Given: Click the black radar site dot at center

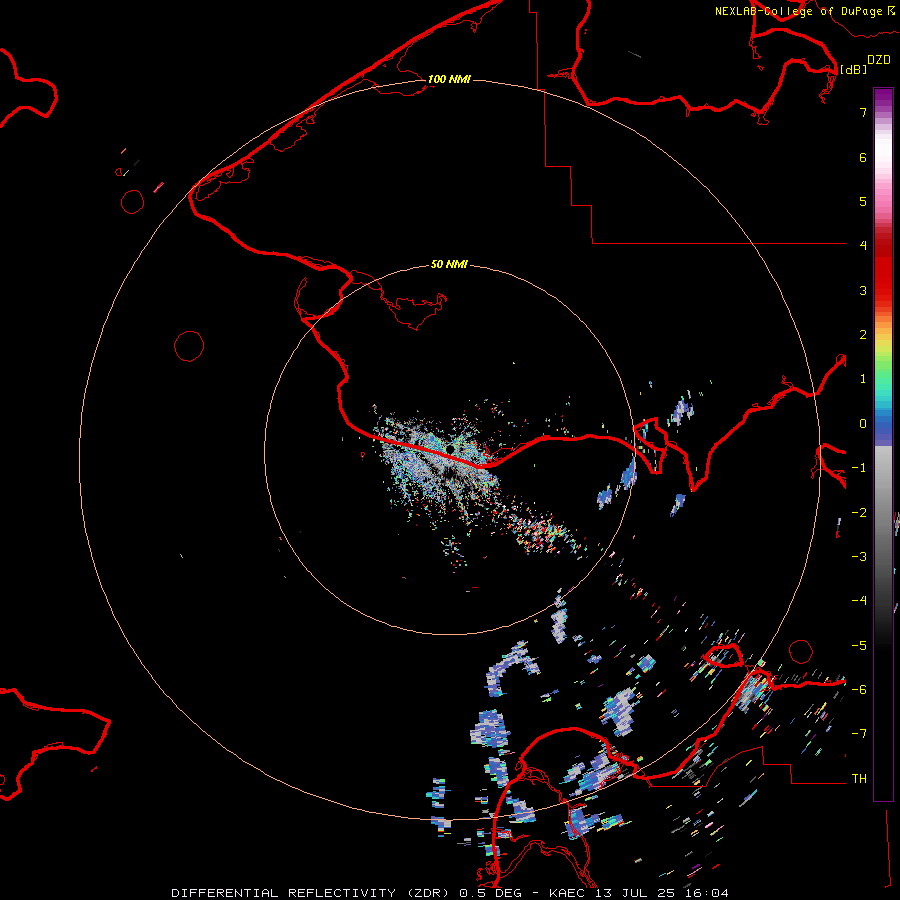Looking at the screenshot, I should pyautogui.click(x=451, y=448).
